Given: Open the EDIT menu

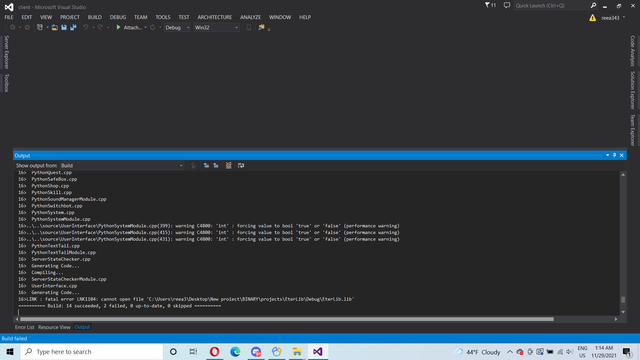Looking at the screenshot, I should [x=27, y=17].
